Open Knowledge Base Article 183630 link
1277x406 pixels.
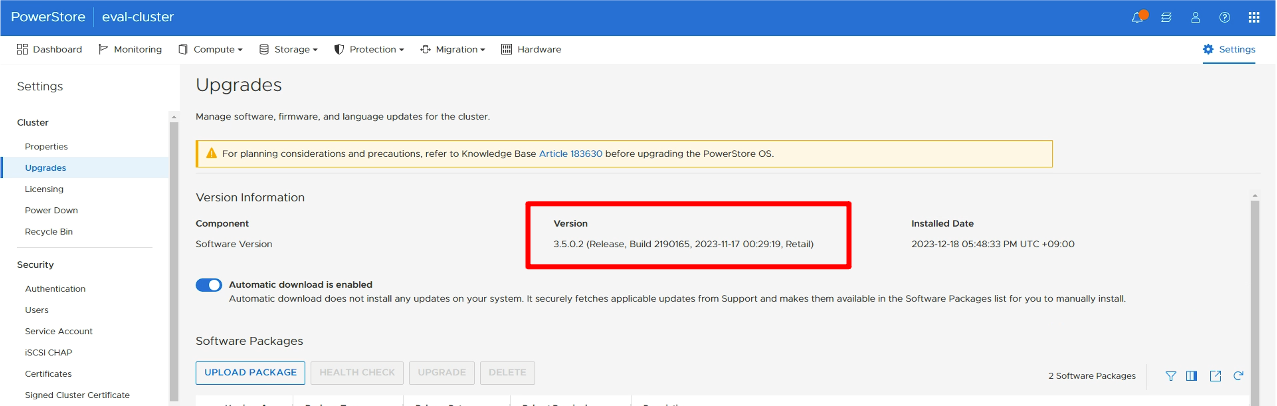coord(571,154)
